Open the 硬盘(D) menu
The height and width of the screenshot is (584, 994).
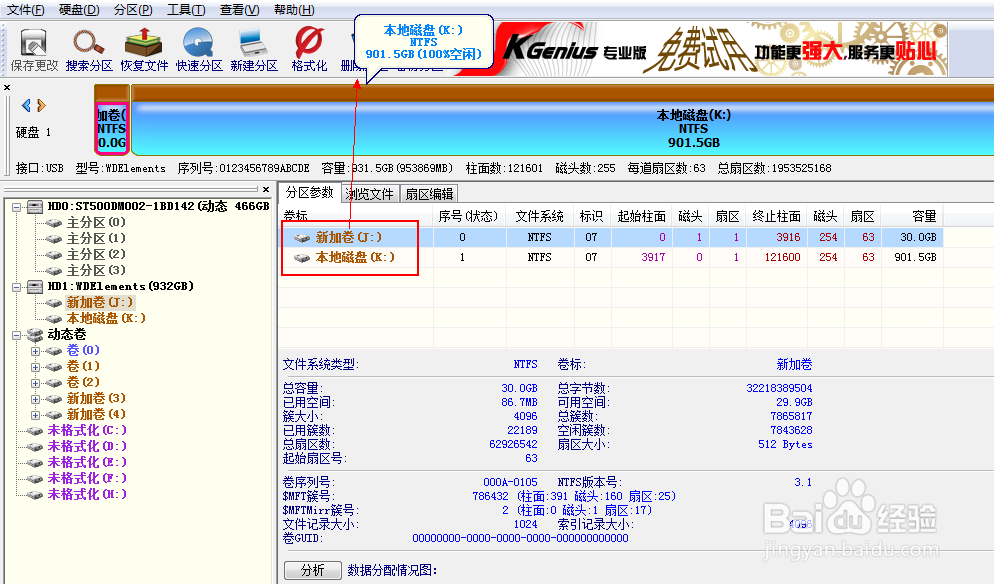(79, 10)
